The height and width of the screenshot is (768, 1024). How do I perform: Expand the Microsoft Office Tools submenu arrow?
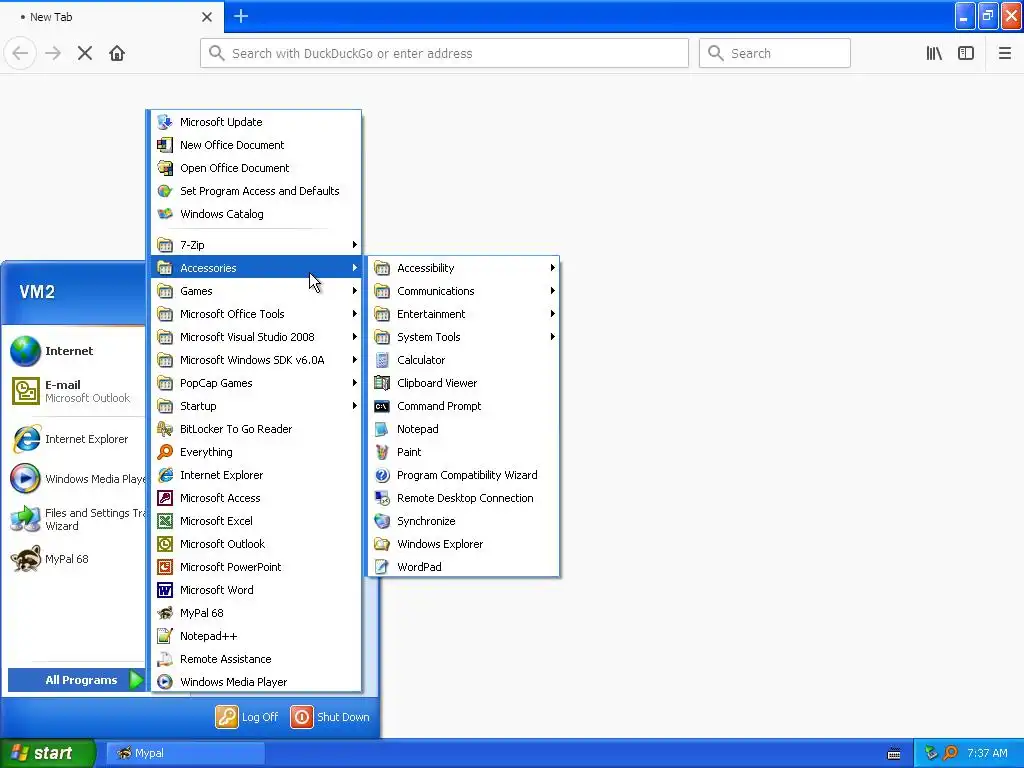point(355,314)
